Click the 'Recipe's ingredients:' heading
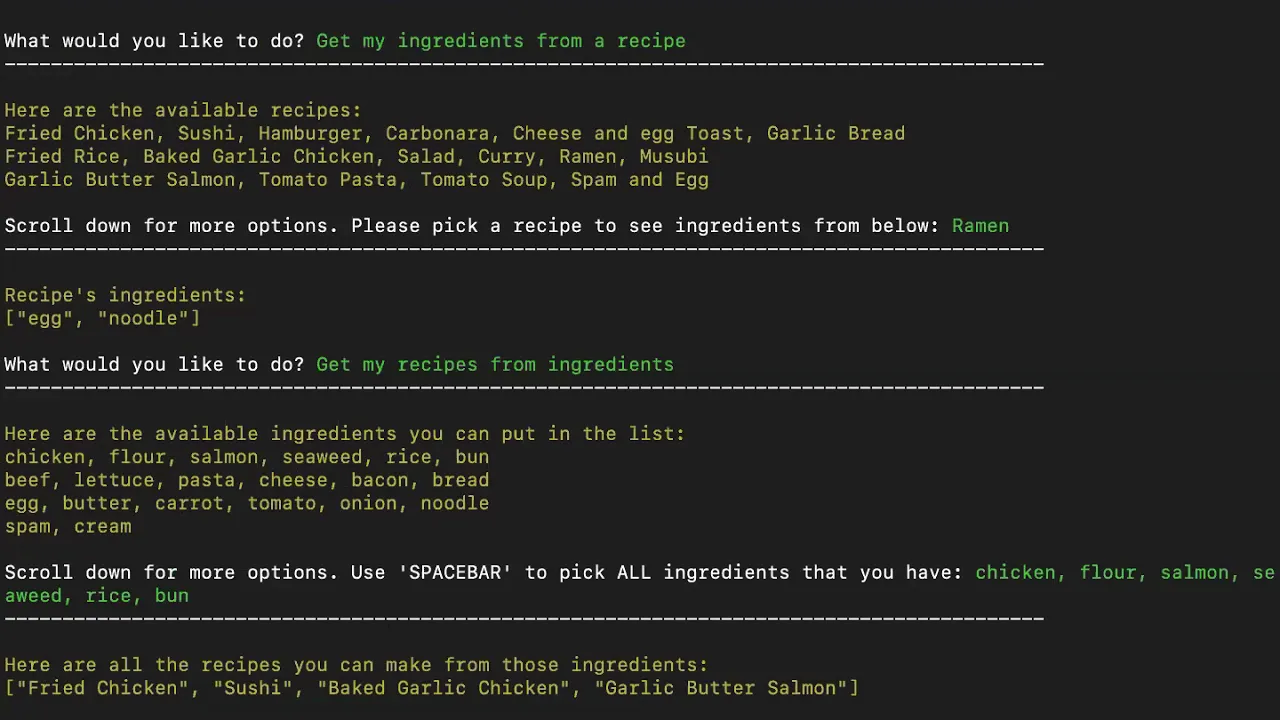 coord(125,295)
